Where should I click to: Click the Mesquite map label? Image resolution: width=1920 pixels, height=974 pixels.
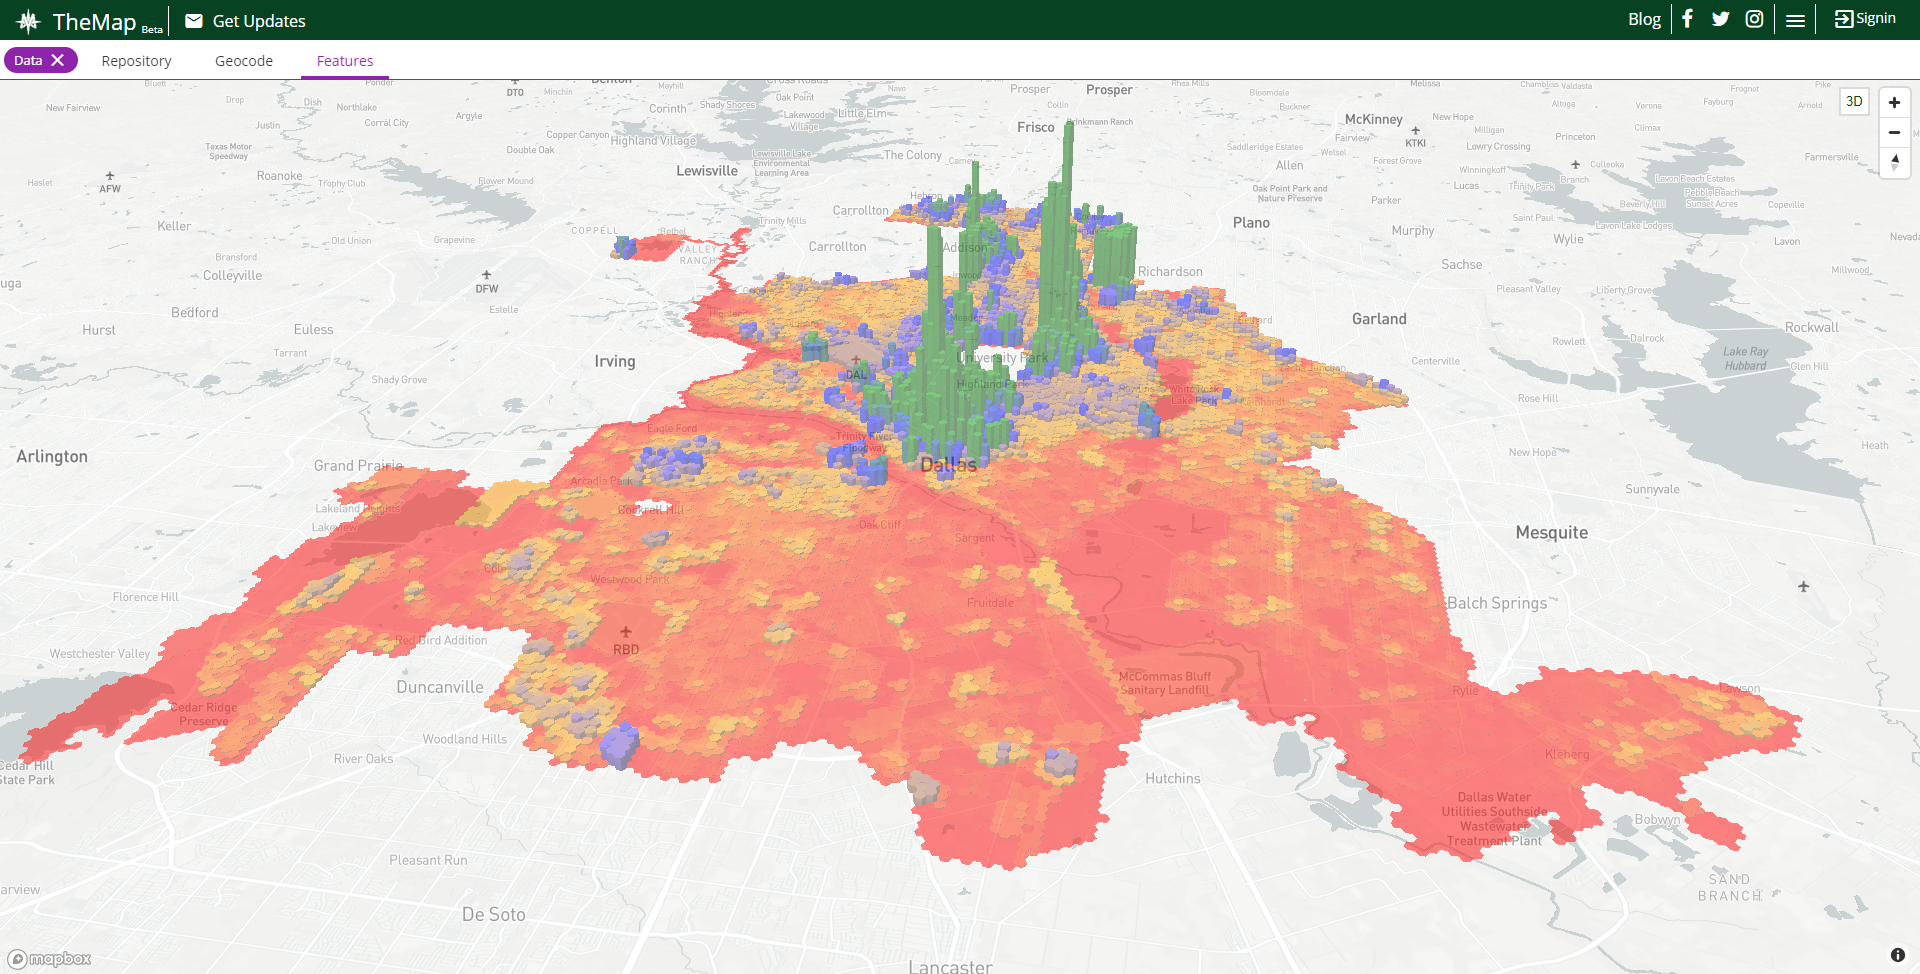click(x=1551, y=533)
